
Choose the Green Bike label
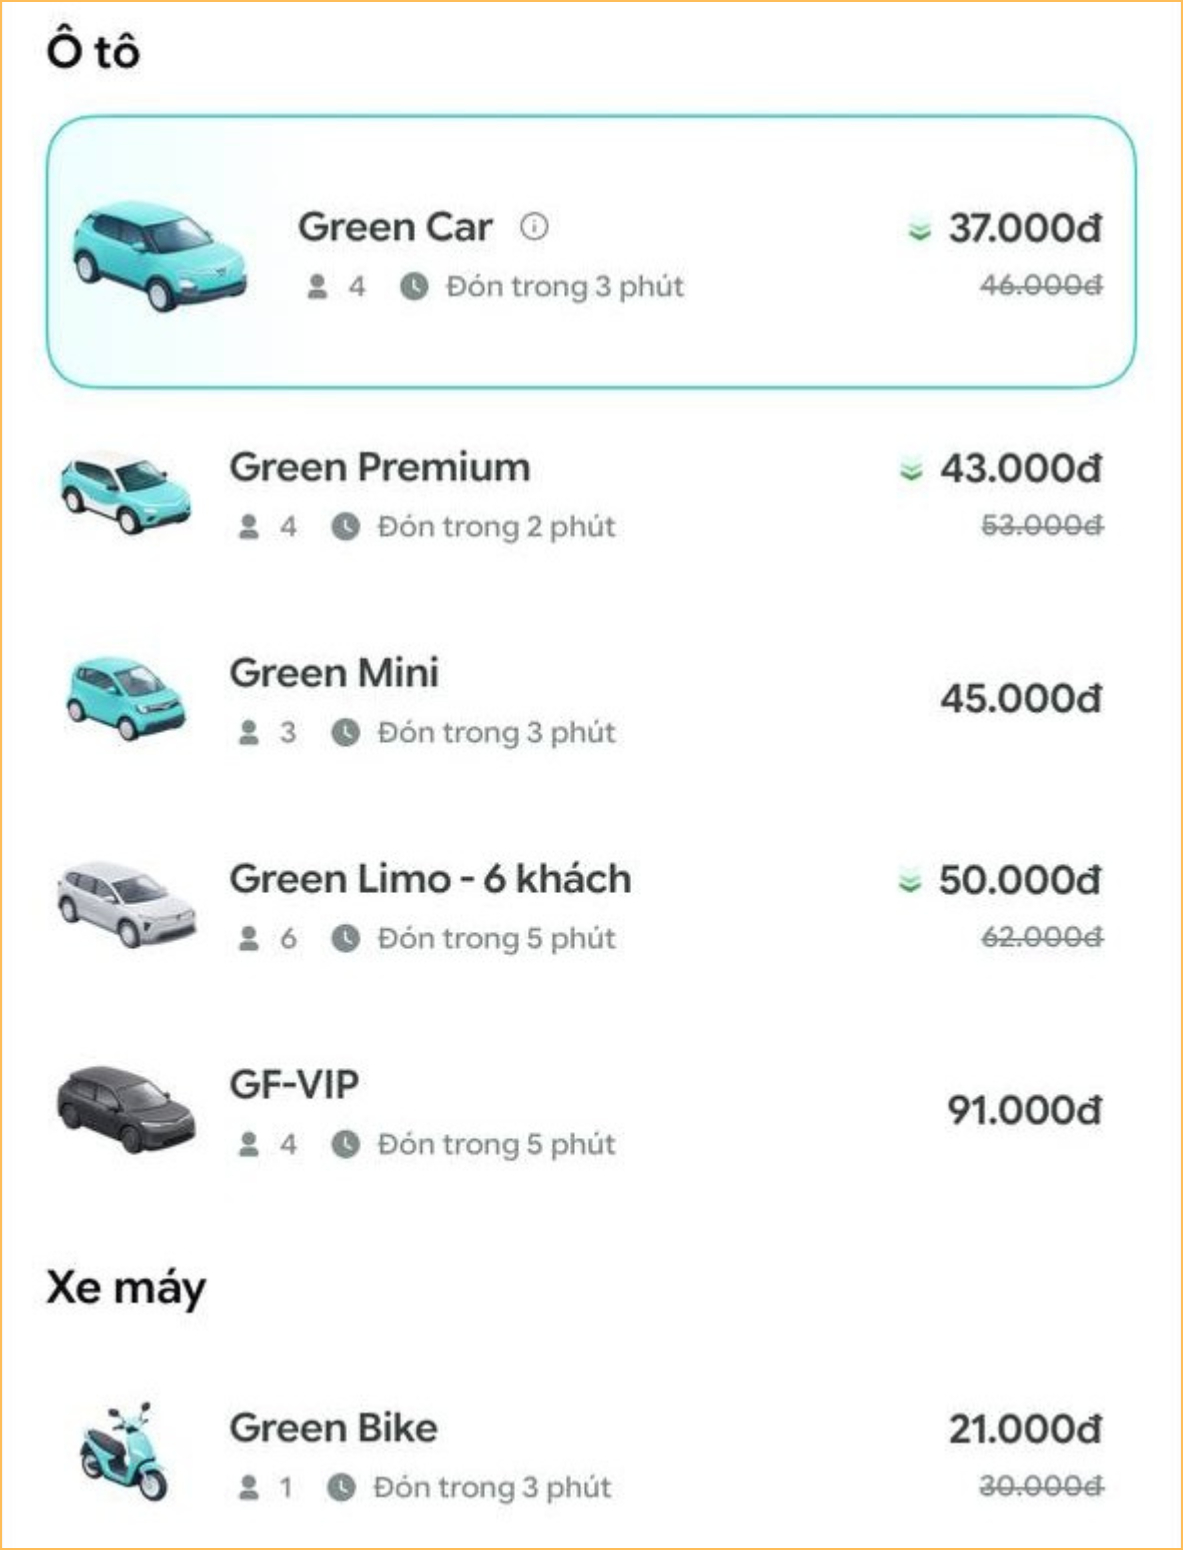[333, 1427]
